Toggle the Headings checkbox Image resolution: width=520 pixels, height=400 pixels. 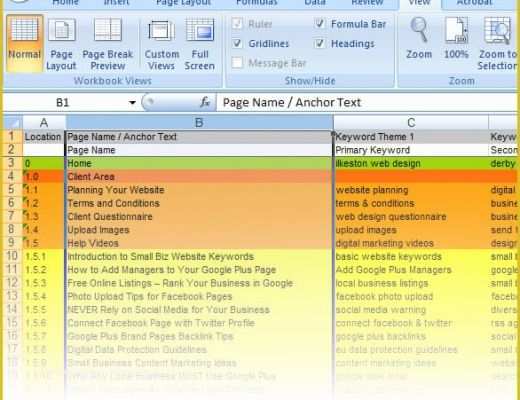pyautogui.click(x=319, y=43)
